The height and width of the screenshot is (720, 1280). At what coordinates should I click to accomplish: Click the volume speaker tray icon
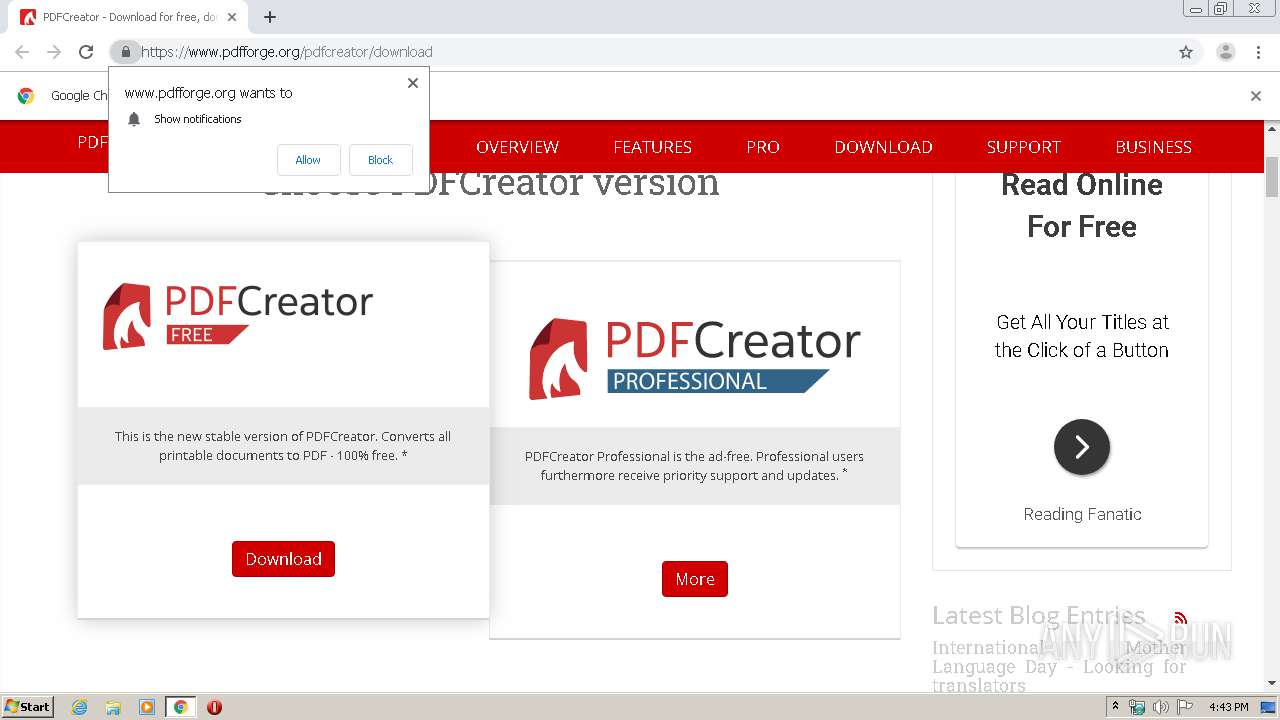point(1160,707)
